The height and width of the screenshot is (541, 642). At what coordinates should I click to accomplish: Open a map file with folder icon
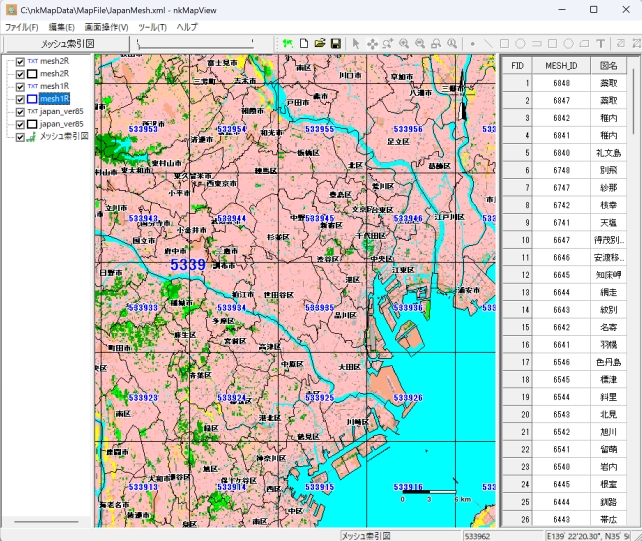coord(320,44)
